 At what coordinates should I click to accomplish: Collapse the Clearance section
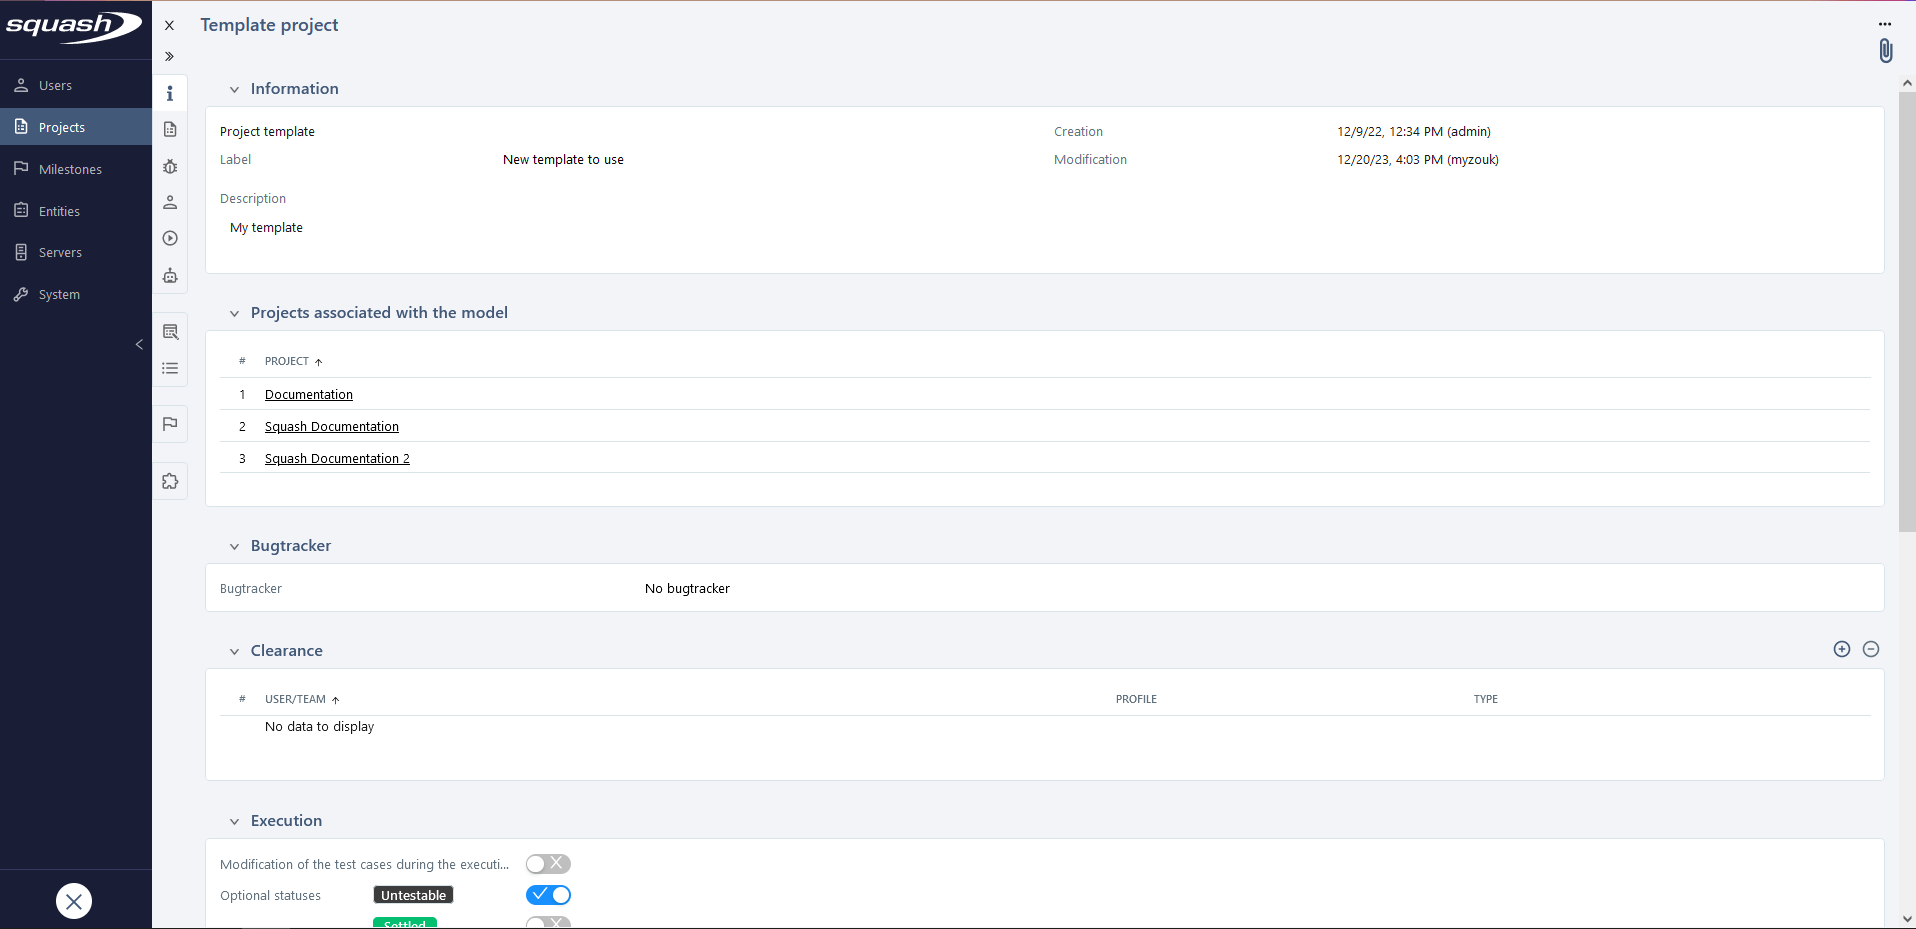coord(234,651)
